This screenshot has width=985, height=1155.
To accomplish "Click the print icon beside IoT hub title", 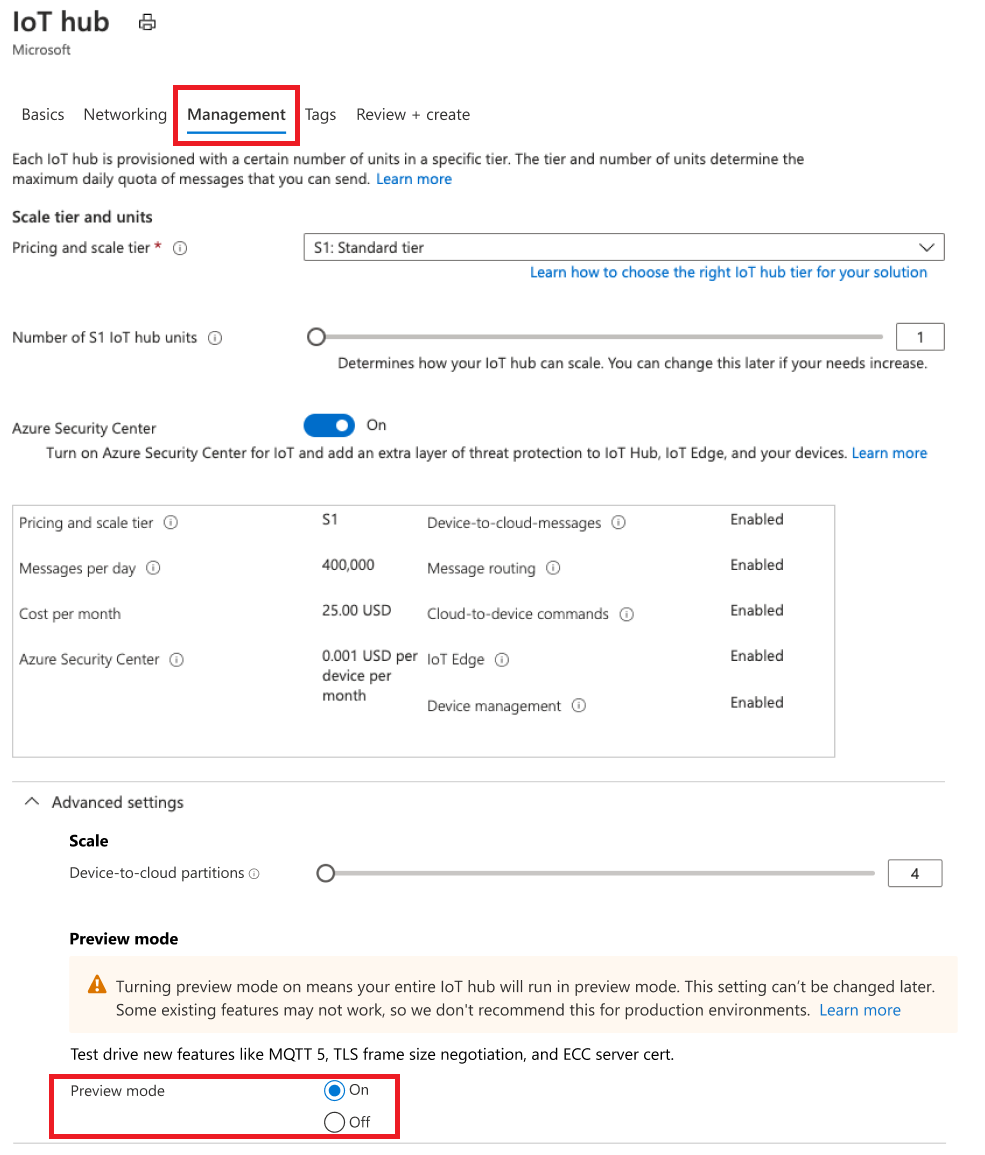I will pyautogui.click(x=147, y=22).
